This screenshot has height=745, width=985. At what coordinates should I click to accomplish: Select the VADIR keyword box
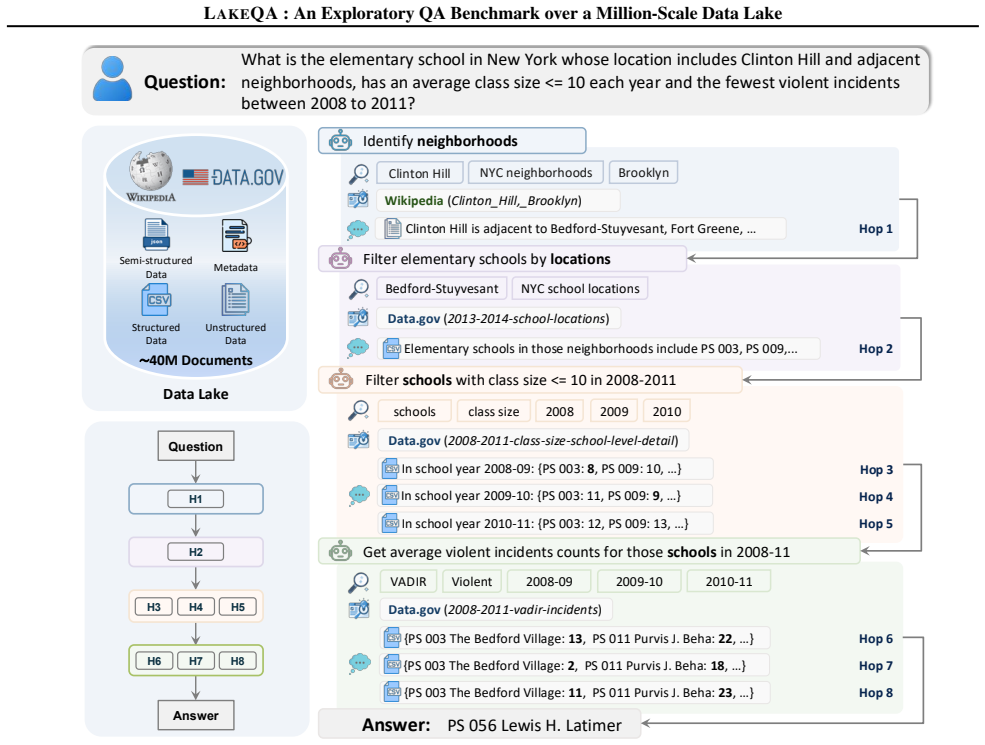click(x=408, y=582)
